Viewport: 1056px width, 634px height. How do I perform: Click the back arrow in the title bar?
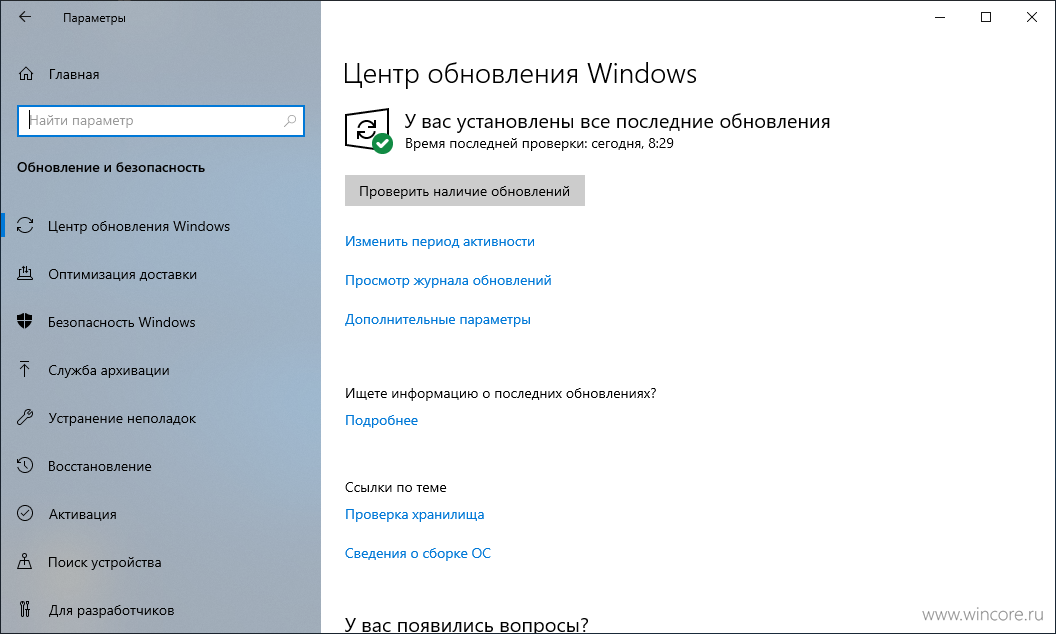tap(25, 18)
